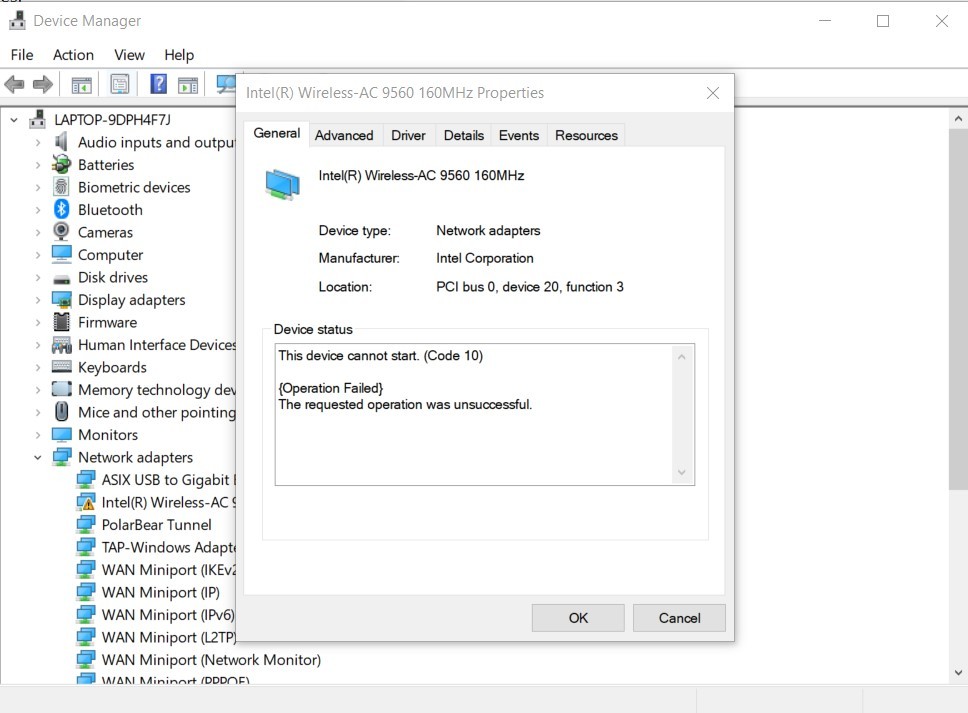Open the Help menu
Viewport: 968px width, 713px height.
179,55
